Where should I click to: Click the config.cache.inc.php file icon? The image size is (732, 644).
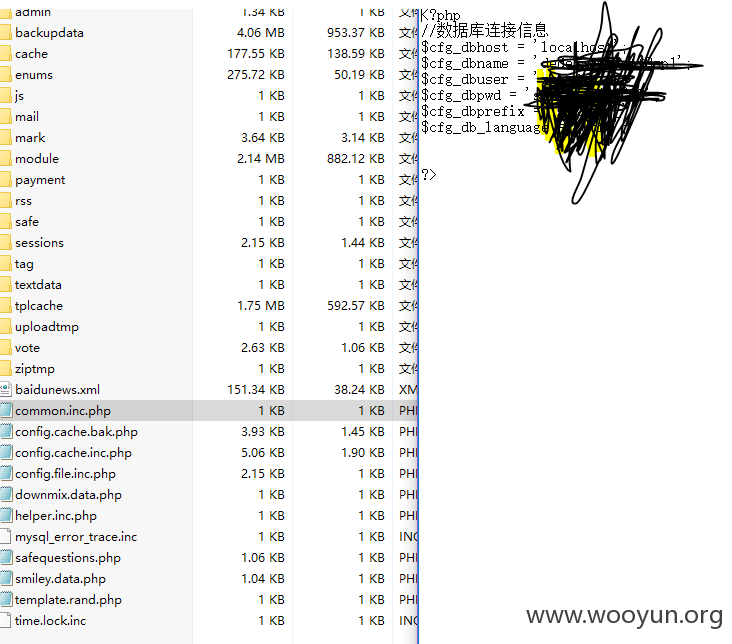point(6,453)
